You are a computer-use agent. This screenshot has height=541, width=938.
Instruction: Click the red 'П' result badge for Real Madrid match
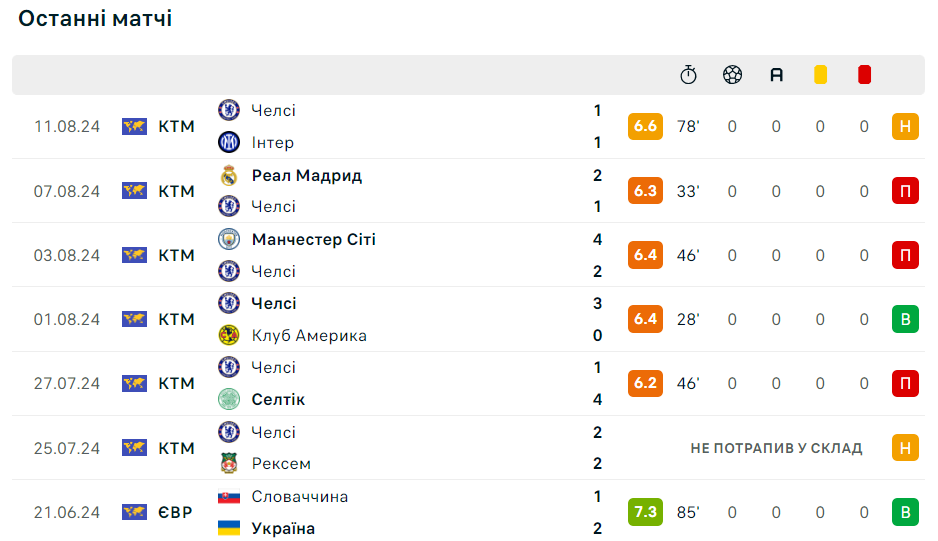tap(905, 191)
